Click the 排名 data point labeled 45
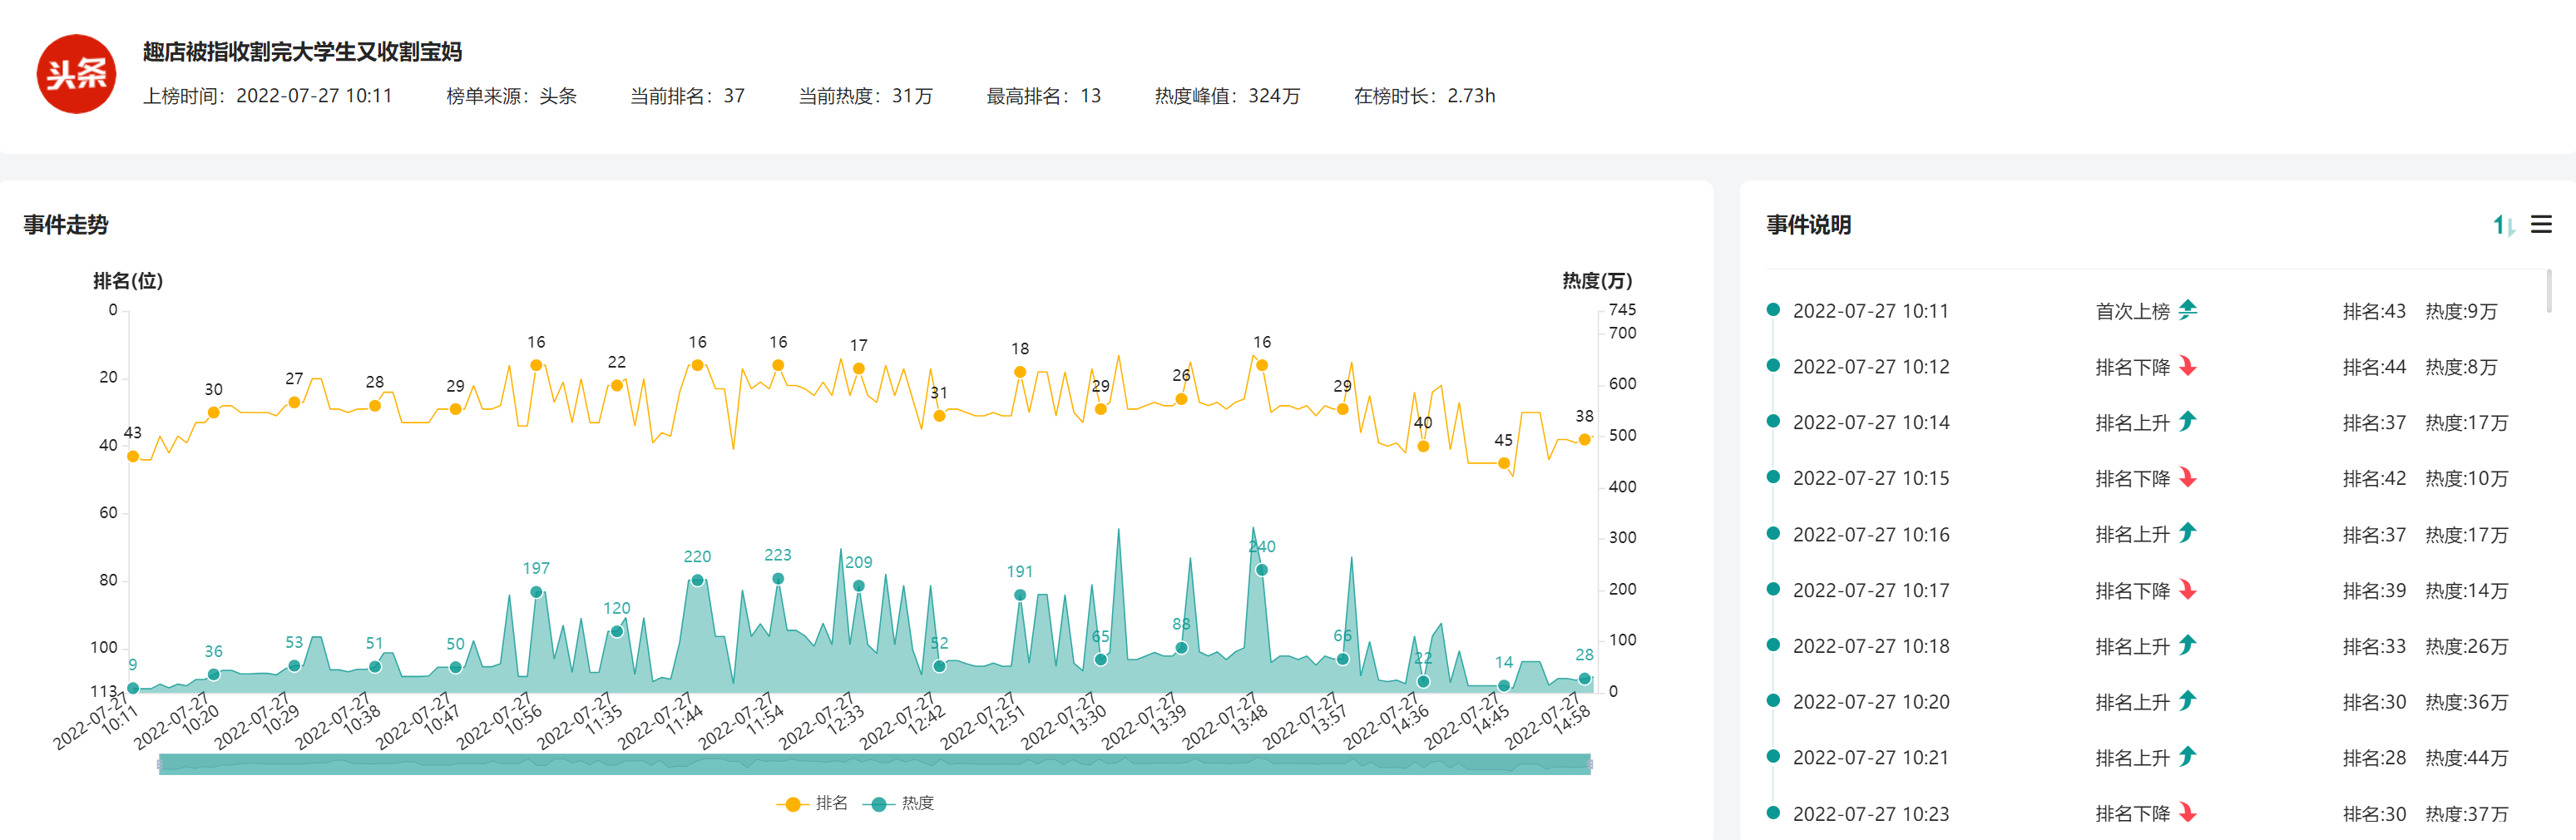The image size is (2576, 840). click(1503, 463)
